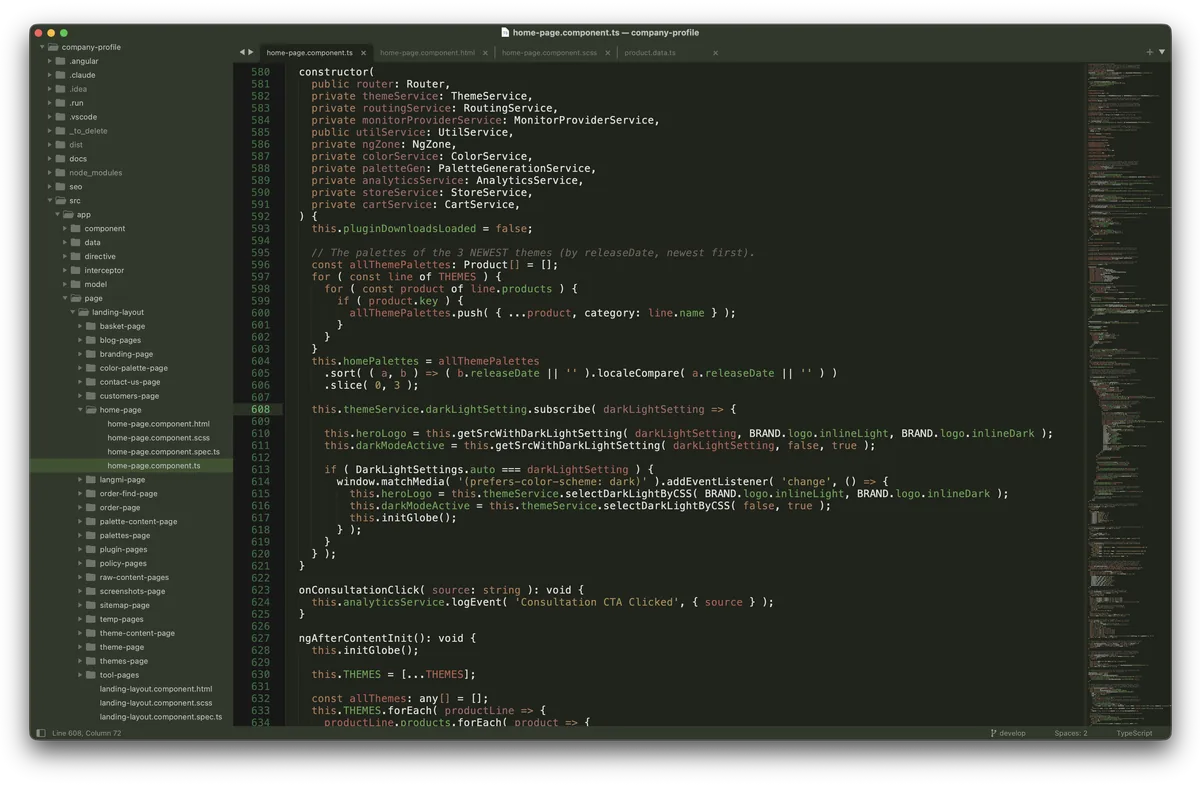Click the seo folder icon
Viewport: 1200px width, 787px height.
[60, 187]
